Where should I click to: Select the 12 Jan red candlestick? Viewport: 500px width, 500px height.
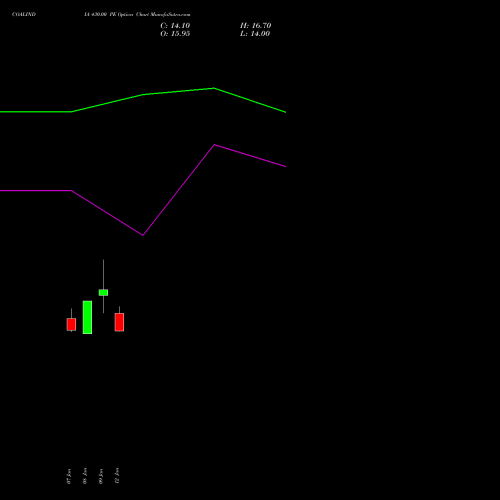click(119, 322)
